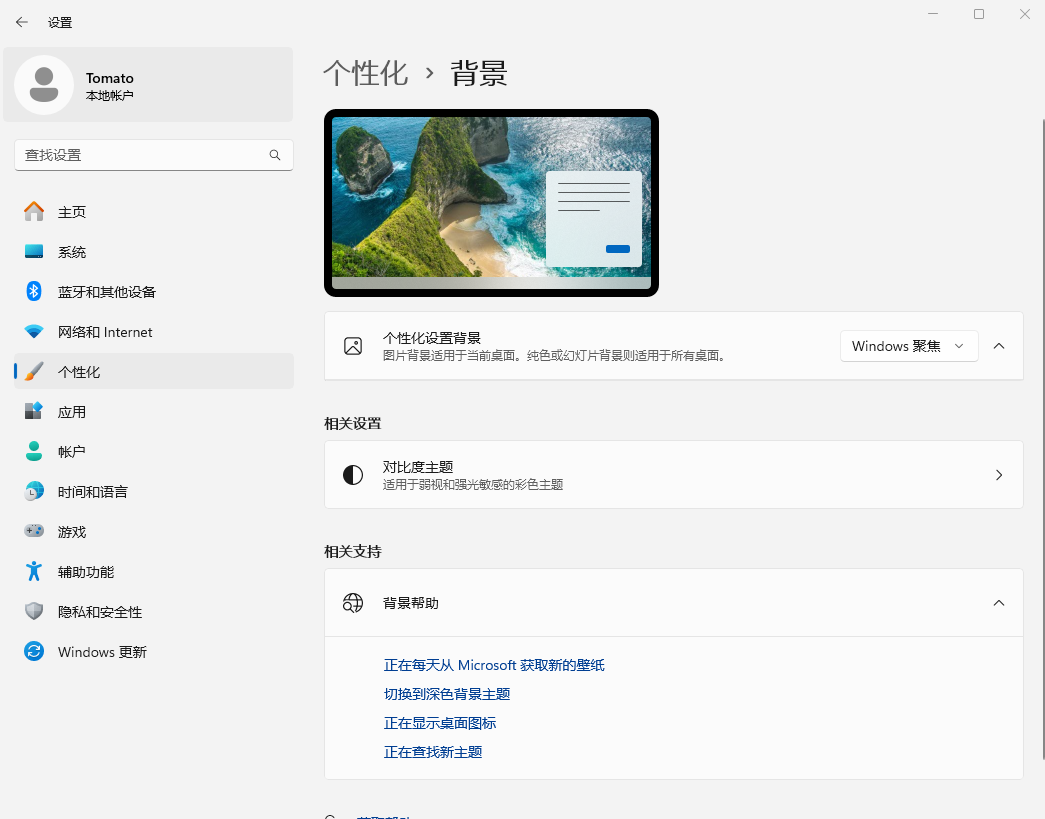
Task: Collapse the 背景帮助 section
Action: coord(998,603)
